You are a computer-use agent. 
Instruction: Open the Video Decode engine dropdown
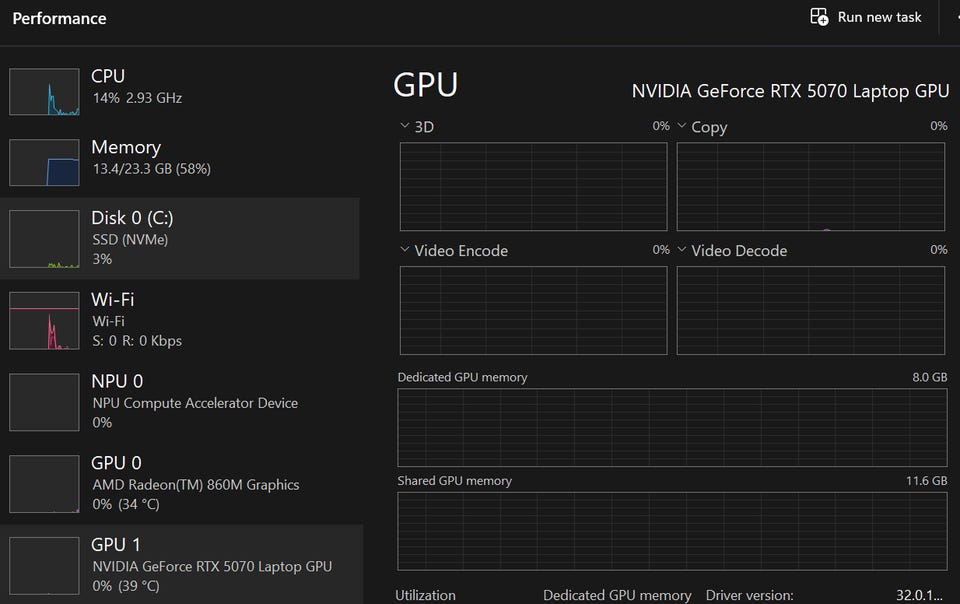pyautogui.click(x=682, y=250)
